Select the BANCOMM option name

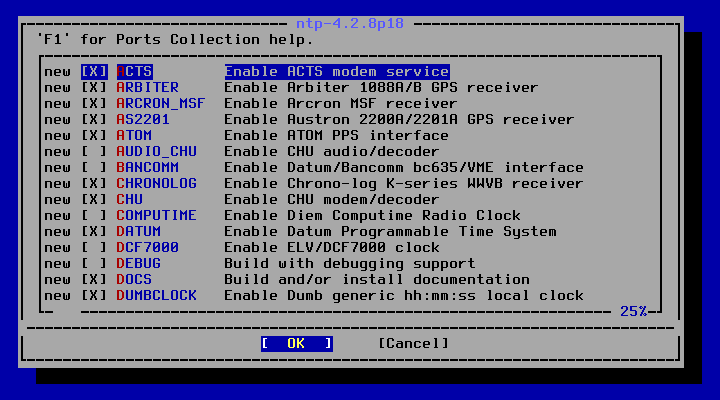pyautogui.click(x=148, y=168)
